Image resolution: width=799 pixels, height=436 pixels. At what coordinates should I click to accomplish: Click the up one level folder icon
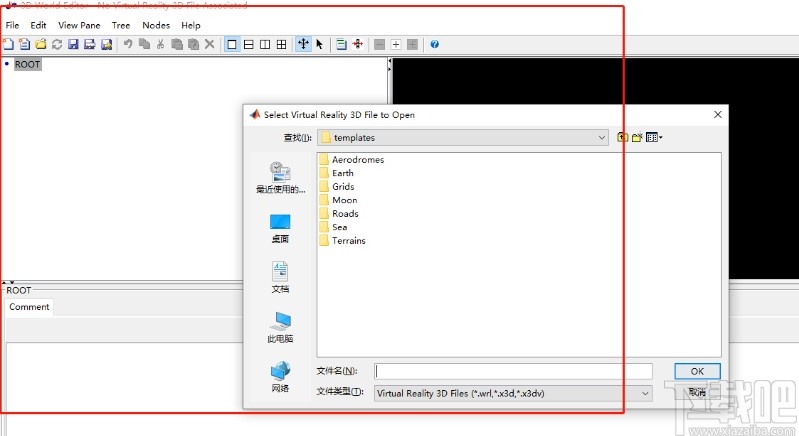622,137
